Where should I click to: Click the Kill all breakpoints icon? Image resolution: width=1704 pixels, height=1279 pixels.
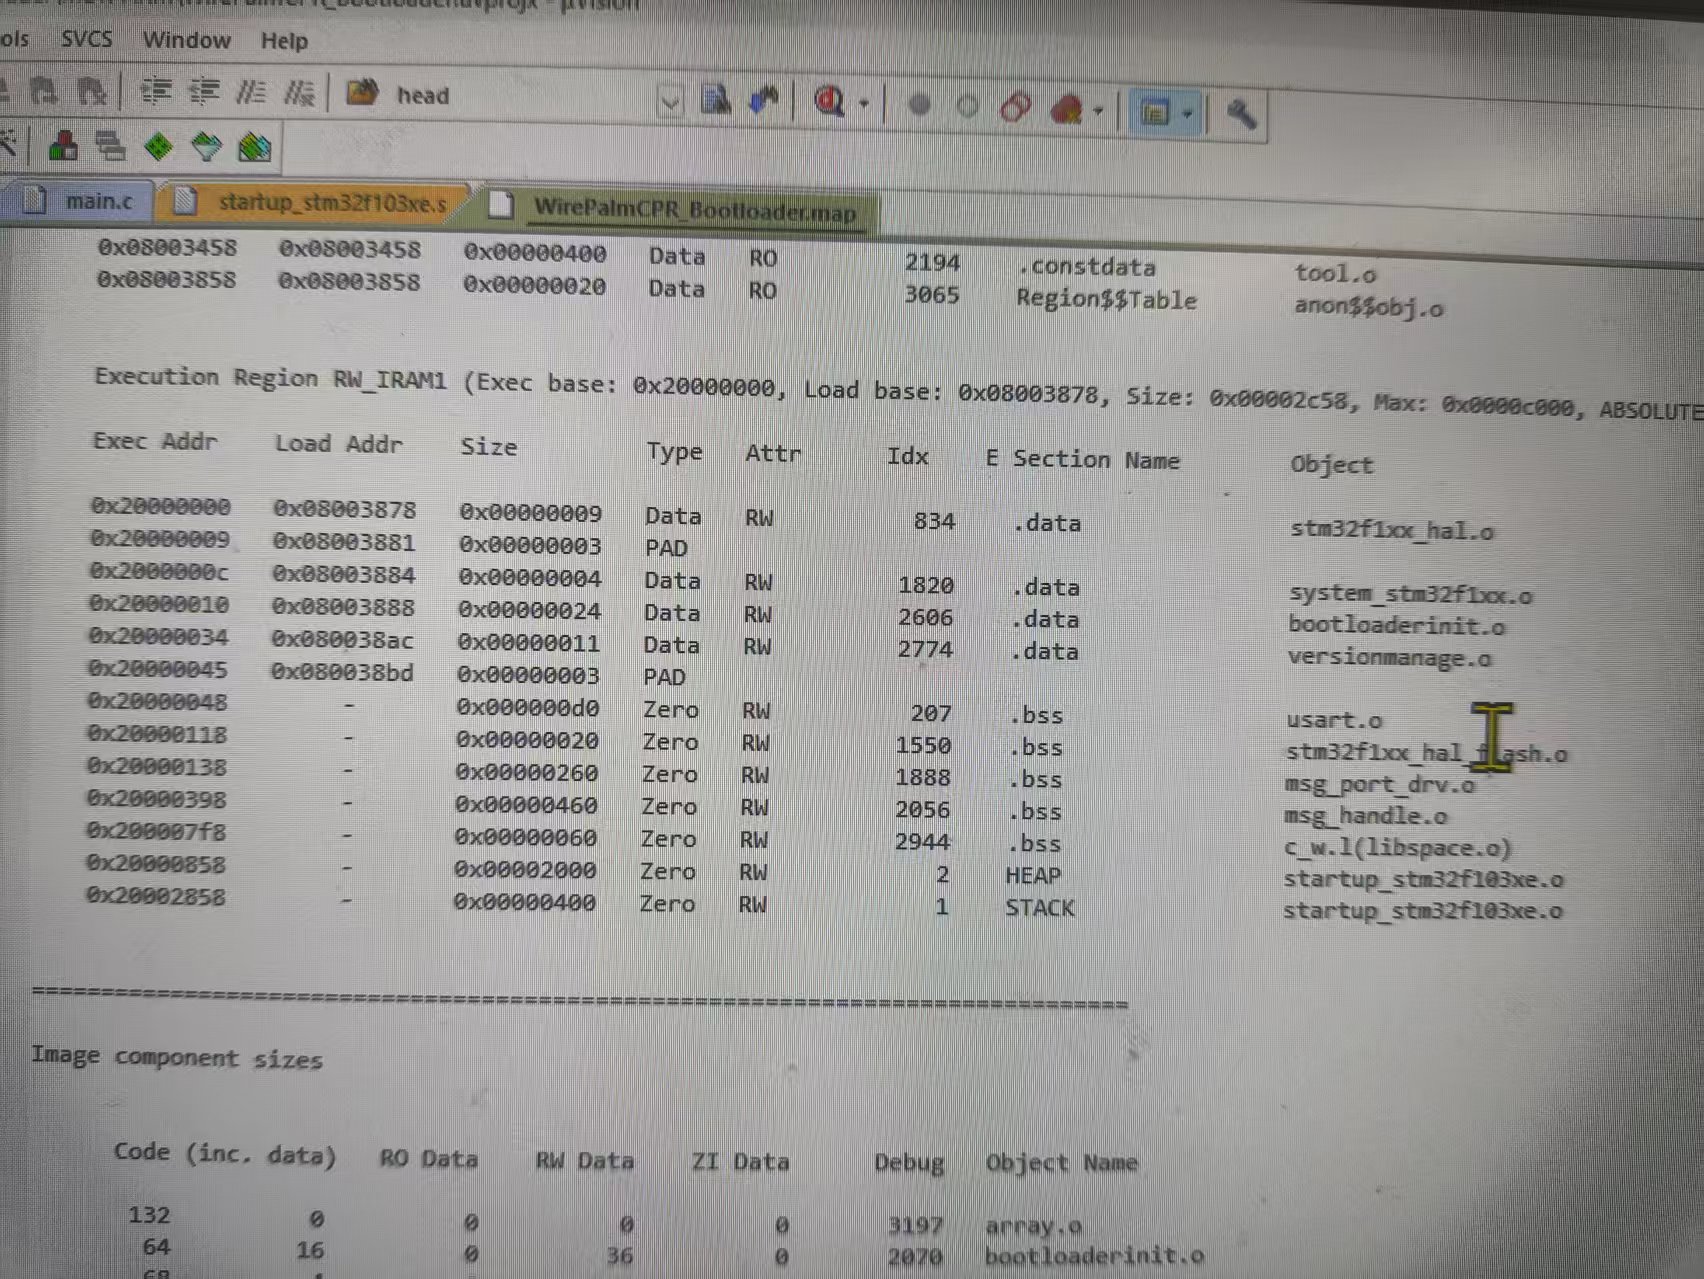pyautogui.click(x=1068, y=108)
